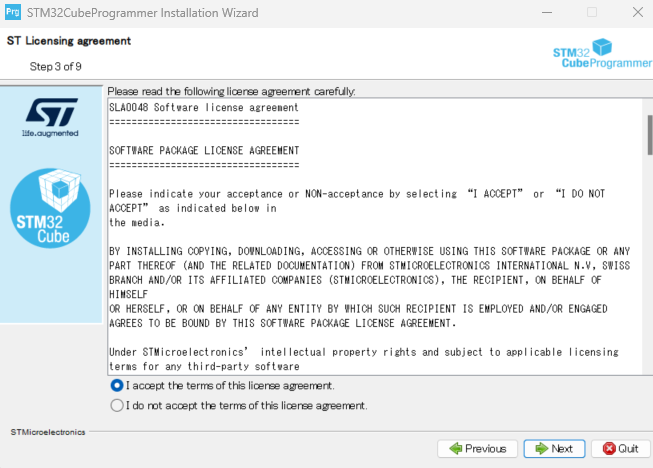Go back with the Previous button

(478, 449)
